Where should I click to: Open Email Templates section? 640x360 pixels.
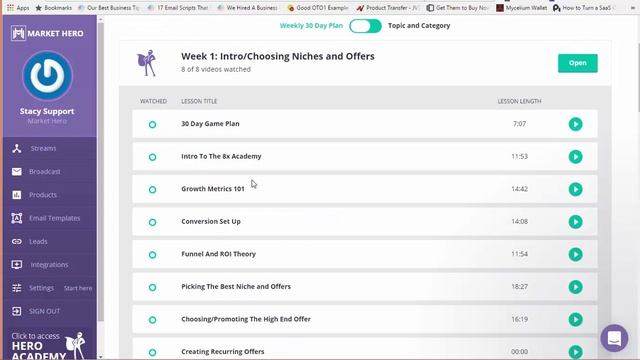click(54, 218)
